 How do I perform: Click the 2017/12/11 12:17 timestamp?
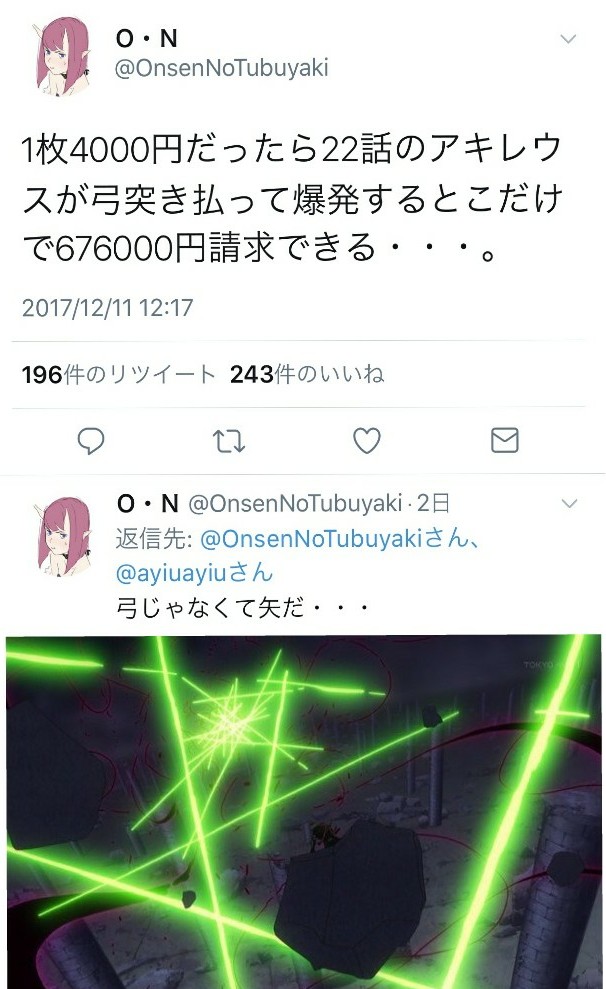pyautogui.click(x=108, y=308)
